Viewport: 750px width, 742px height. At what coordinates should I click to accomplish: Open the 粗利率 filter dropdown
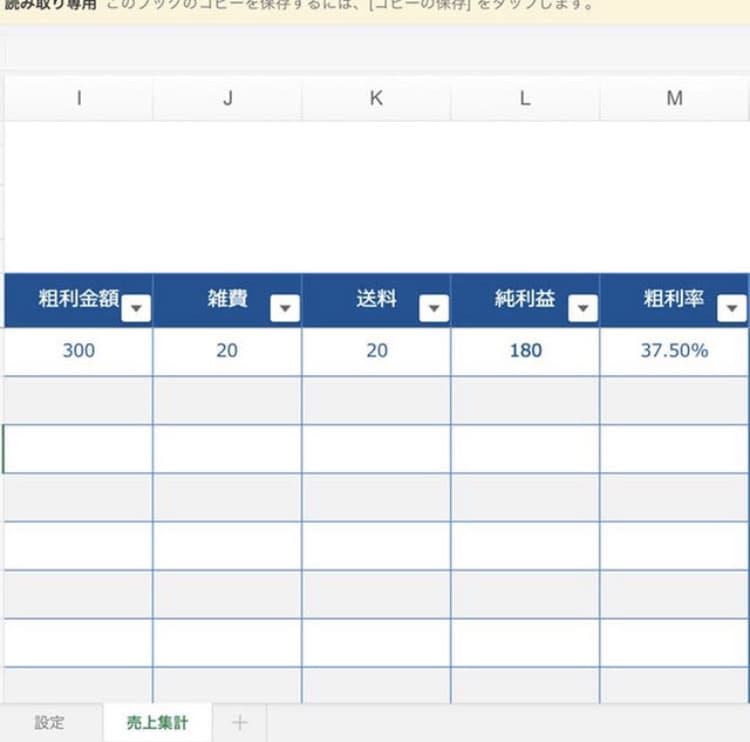pos(732,308)
